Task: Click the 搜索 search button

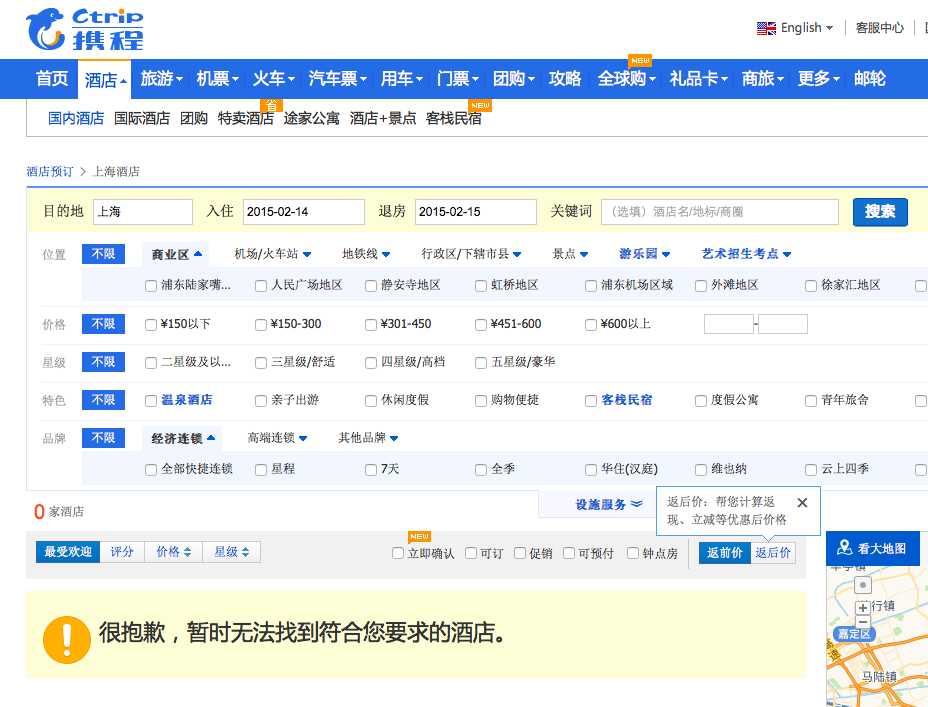Action: coord(879,211)
